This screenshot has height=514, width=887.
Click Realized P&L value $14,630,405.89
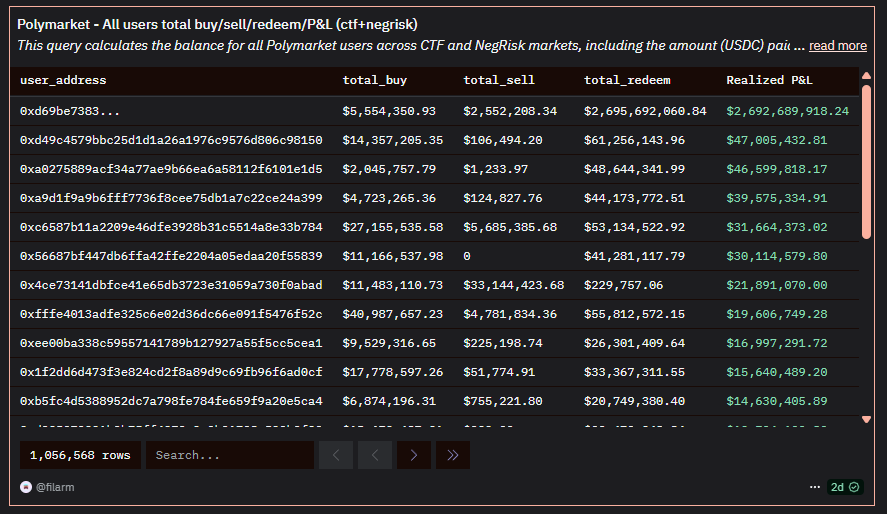tap(777, 401)
